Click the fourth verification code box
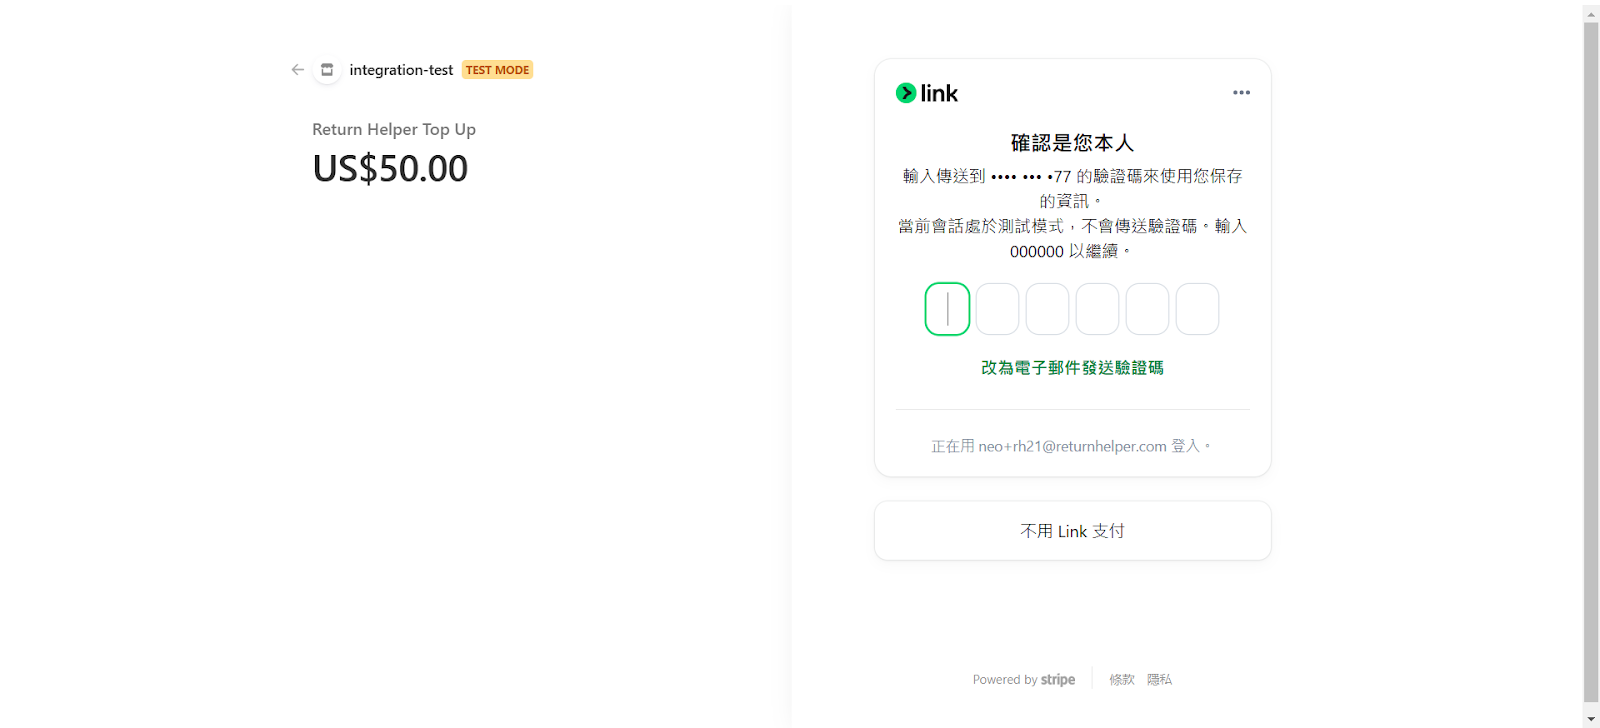 [1097, 309]
